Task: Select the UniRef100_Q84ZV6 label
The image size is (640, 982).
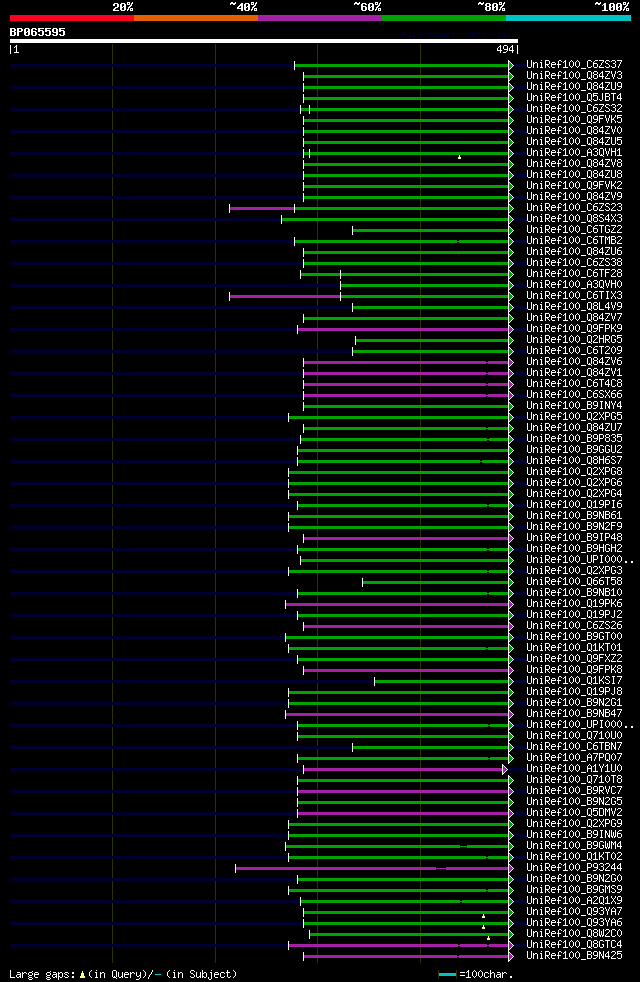Action: [x=574, y=362]
